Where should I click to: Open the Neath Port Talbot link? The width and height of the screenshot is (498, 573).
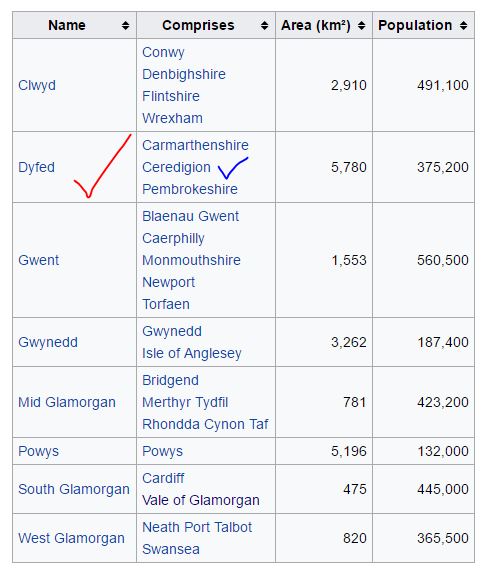pyautogui.click(x=197, y=527)
